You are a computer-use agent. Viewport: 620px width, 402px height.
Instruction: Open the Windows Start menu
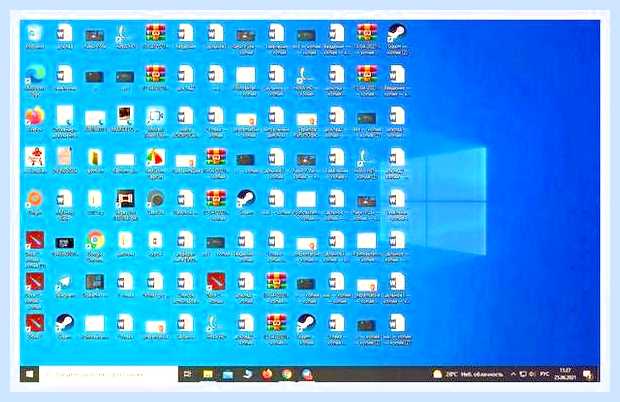pos(30,374)
